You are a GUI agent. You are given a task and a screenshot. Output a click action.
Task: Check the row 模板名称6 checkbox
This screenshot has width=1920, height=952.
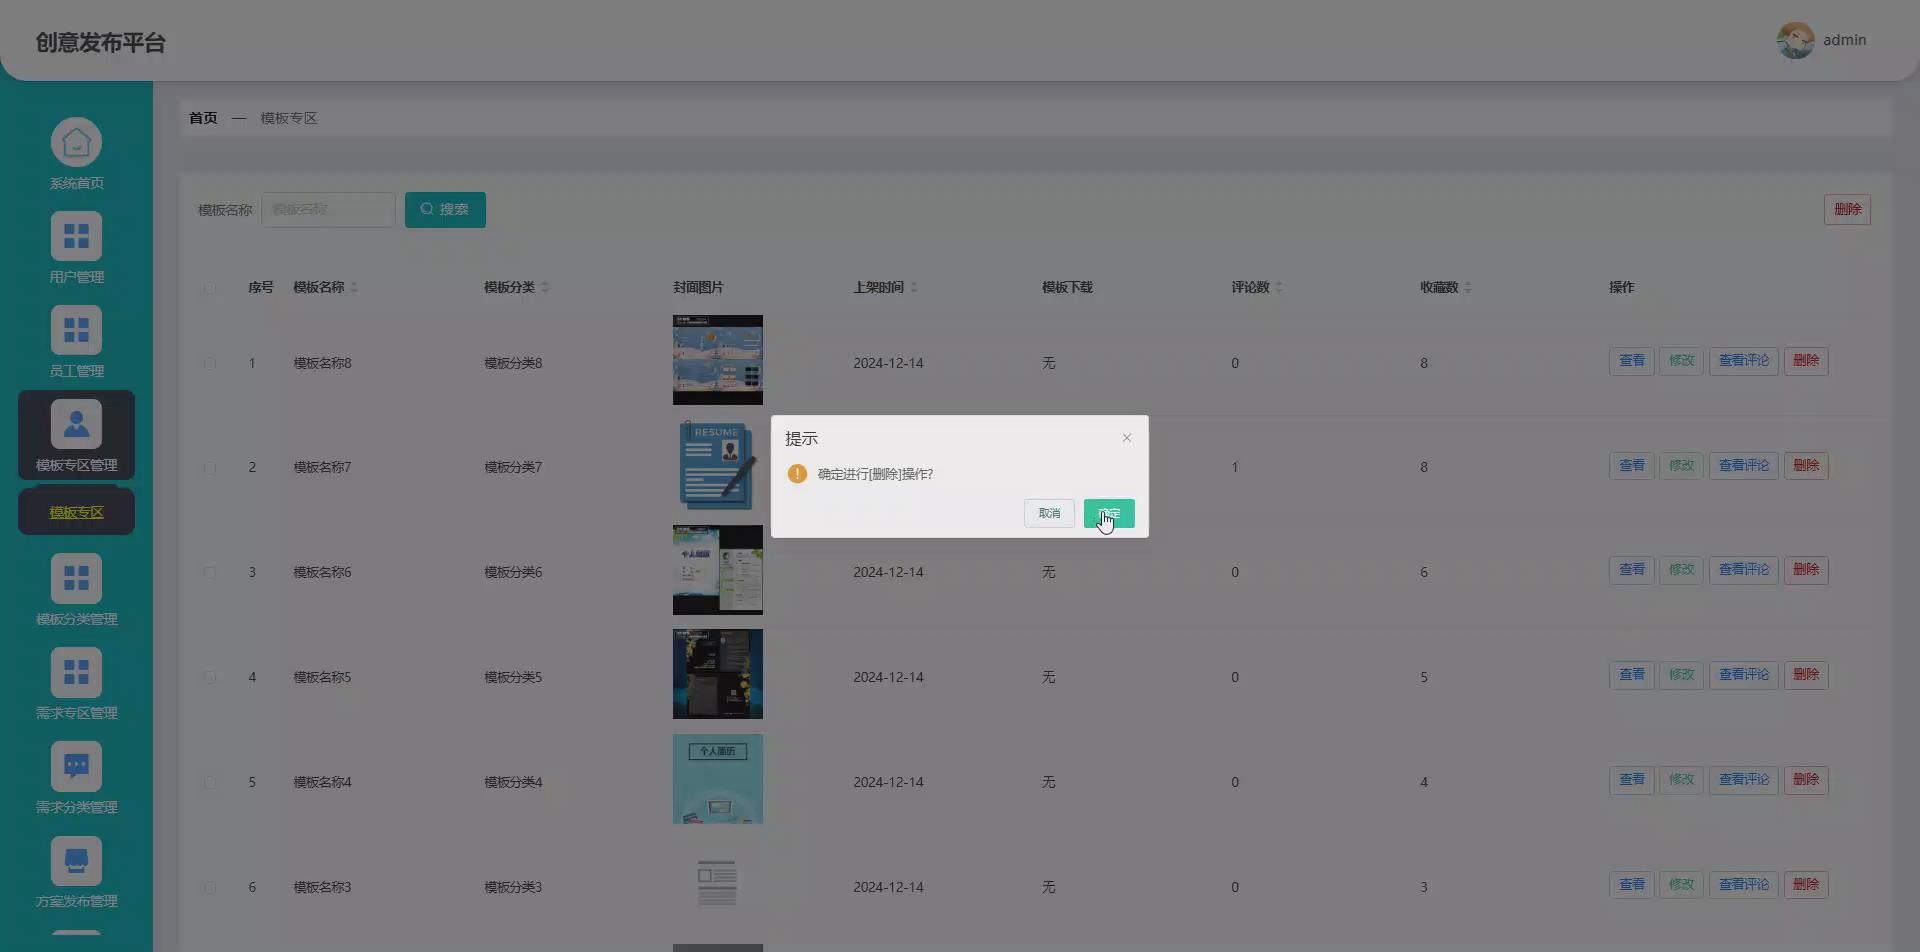[x=210, y=572]
